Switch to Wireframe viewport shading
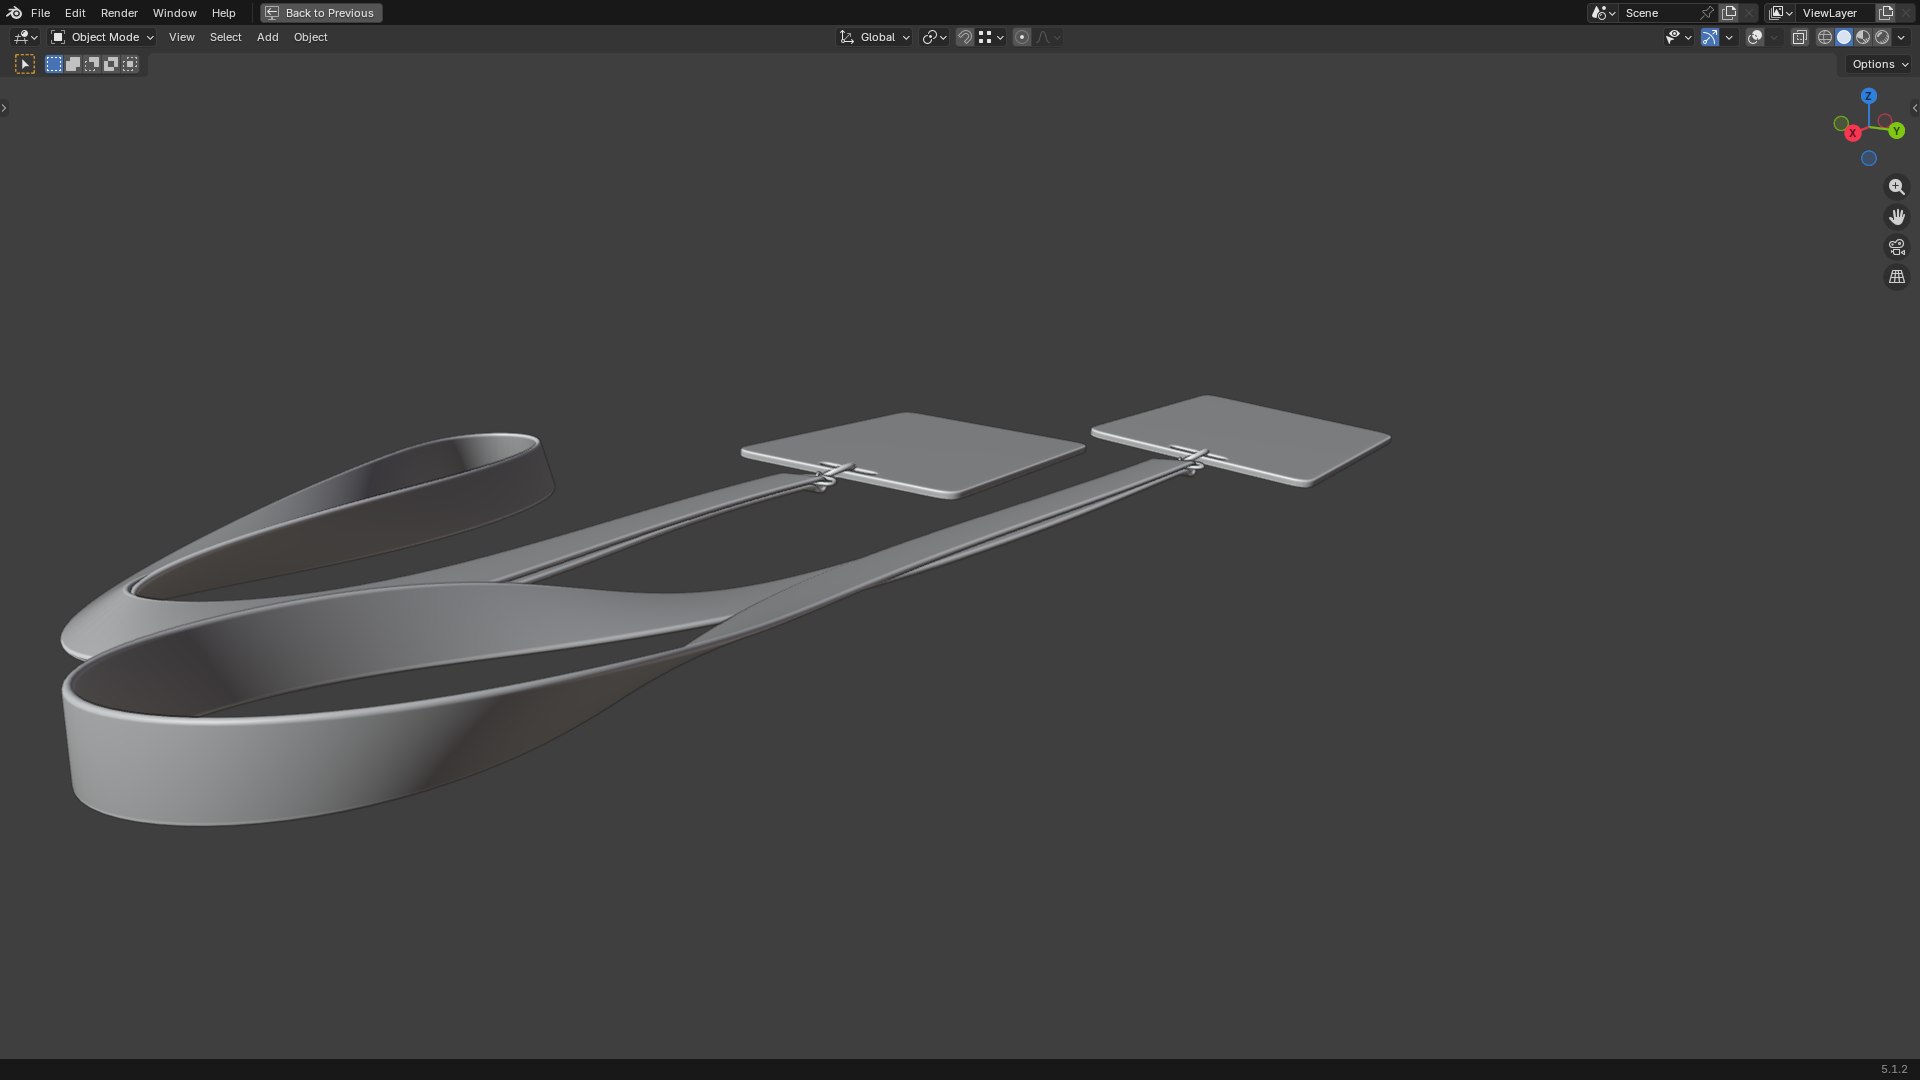1920x1080 pixels. [x=1825, y=37]
